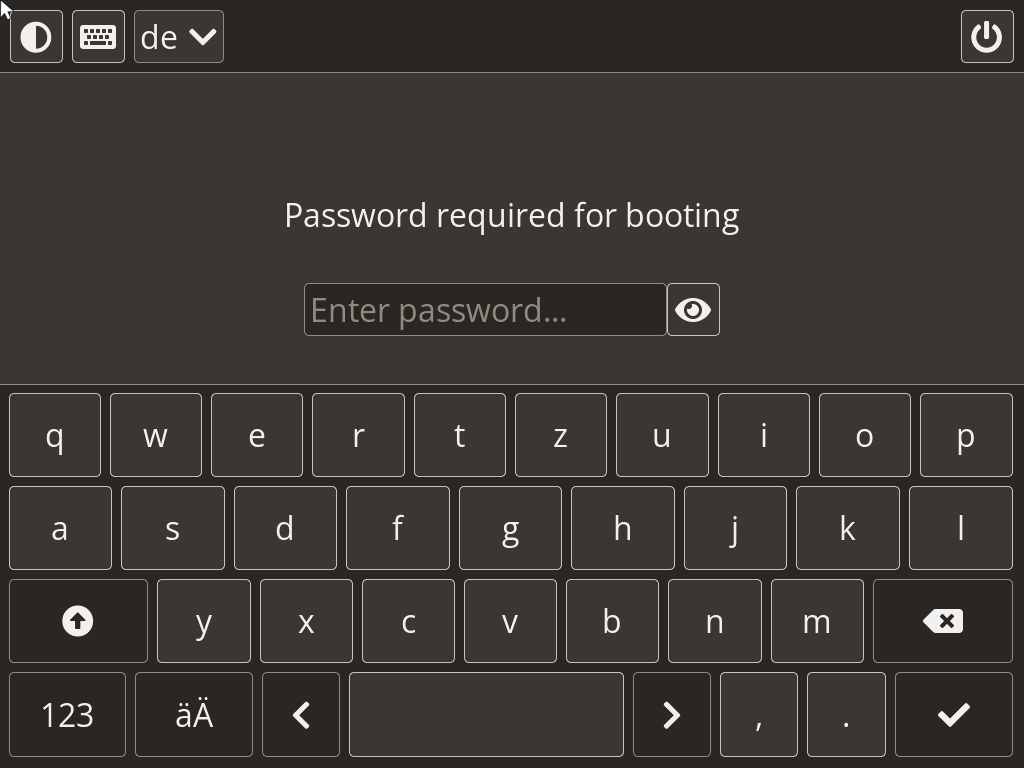Tap the letter a key

60,528
